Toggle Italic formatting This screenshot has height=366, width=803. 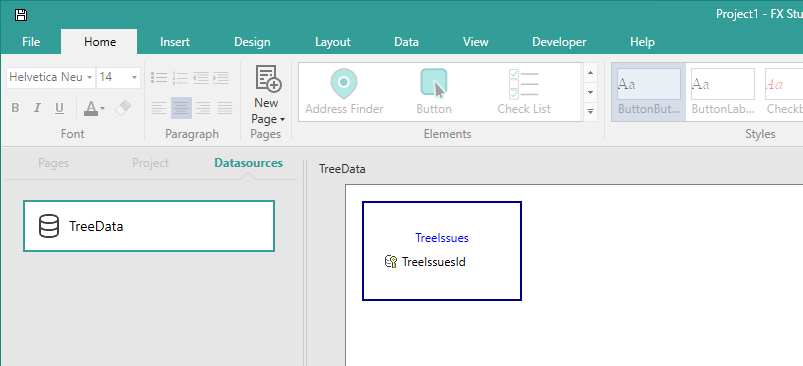coord(37,108)
